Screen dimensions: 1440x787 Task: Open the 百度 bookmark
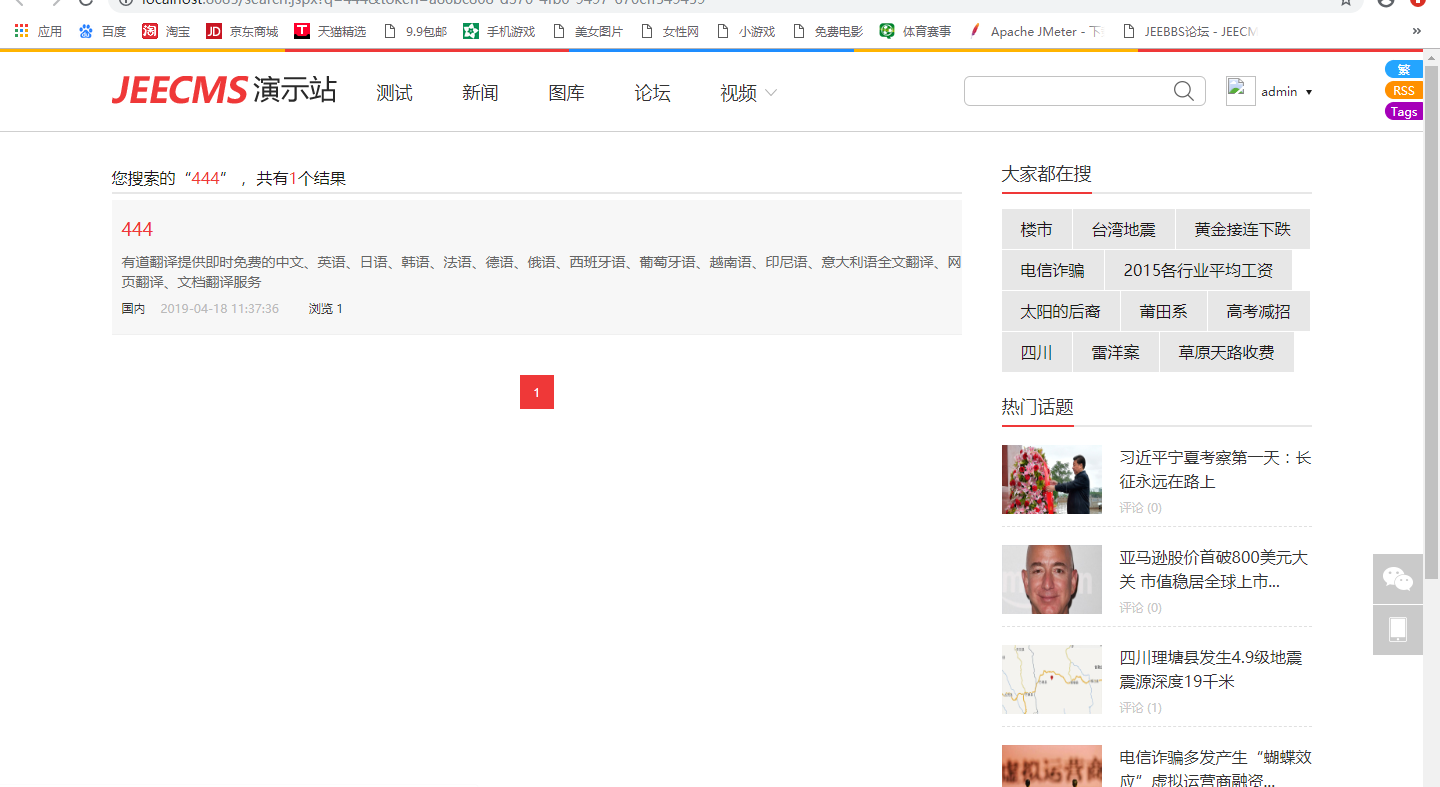(x=103, y=31)
